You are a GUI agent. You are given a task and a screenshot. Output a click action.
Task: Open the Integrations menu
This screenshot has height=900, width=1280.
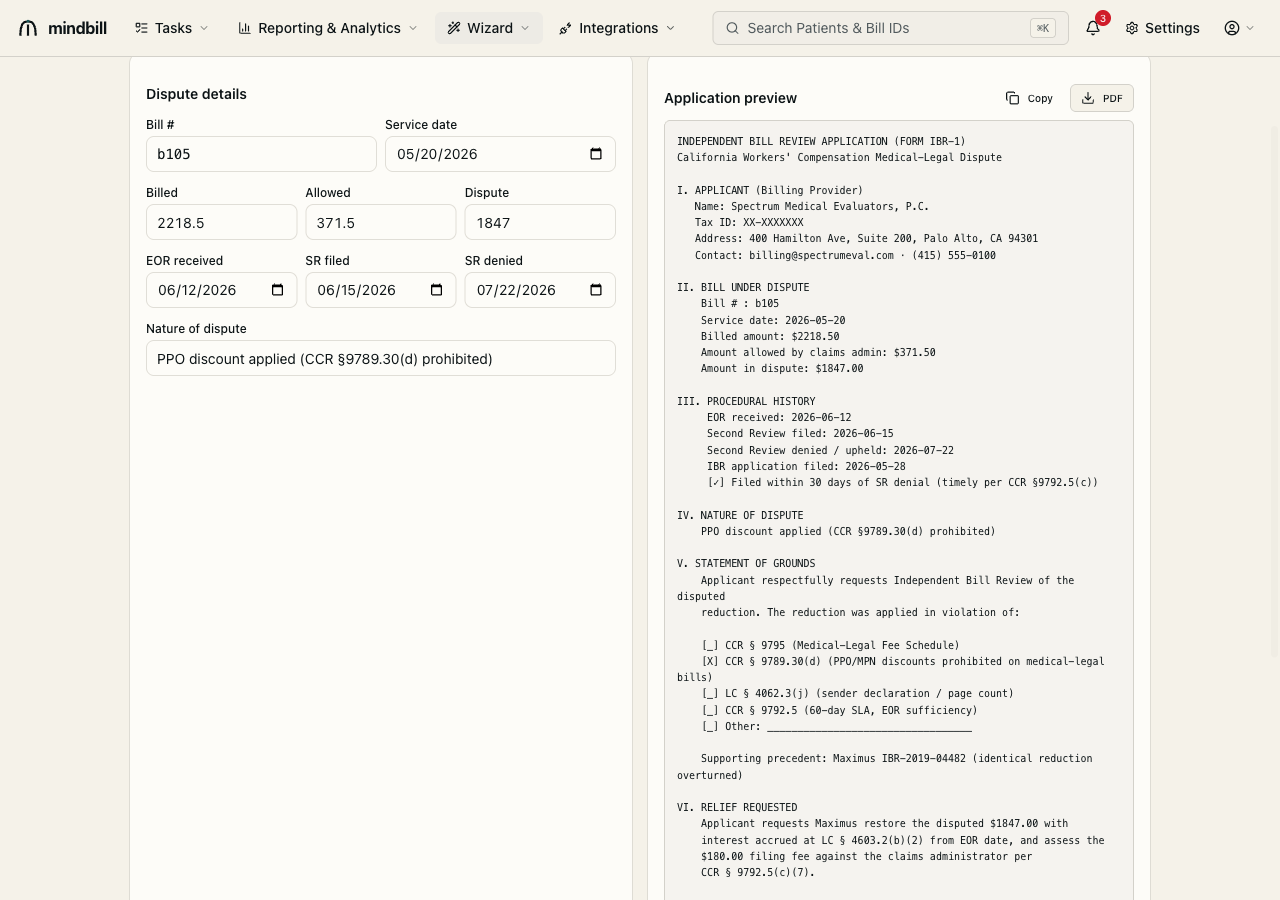617,28
